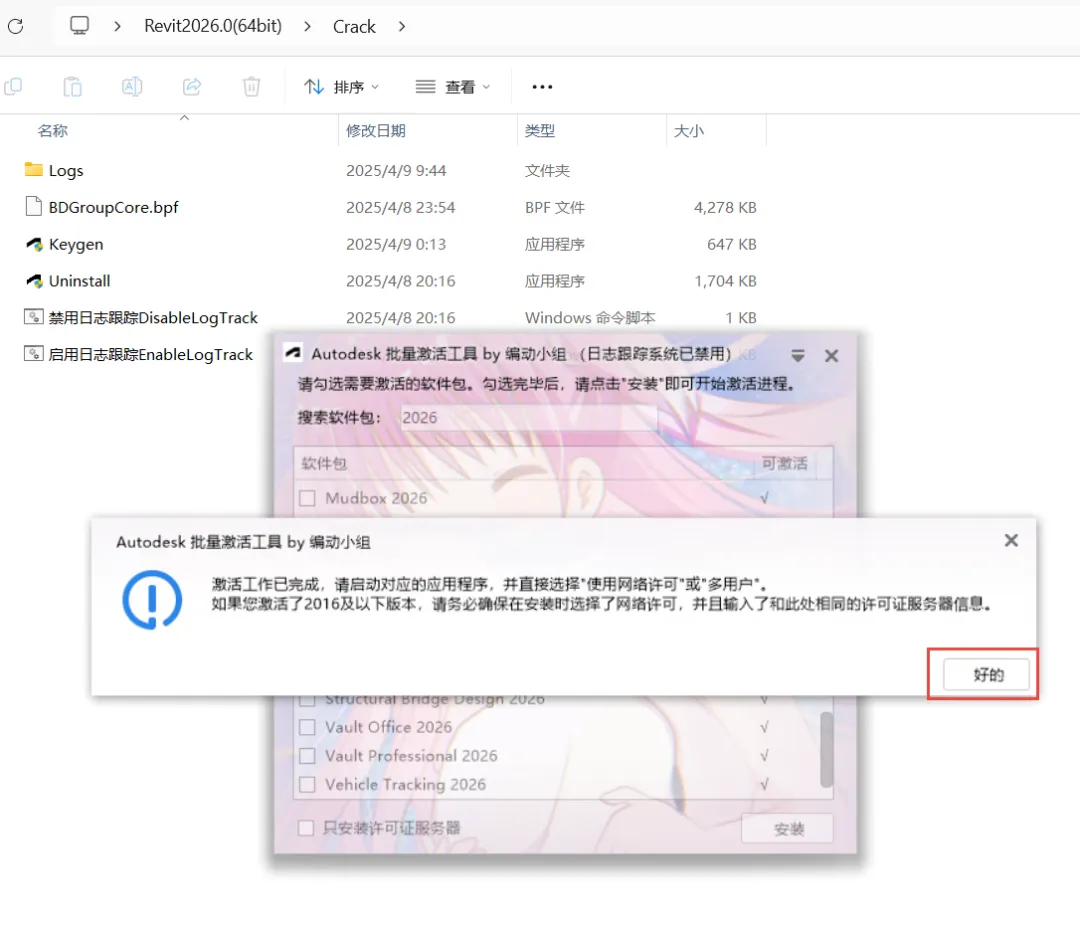Image resolution: width=1080 pixels, height=928 pixels.
Task: Click the Logs folder name
Action: pyautogui.click(x=66, y=171)
